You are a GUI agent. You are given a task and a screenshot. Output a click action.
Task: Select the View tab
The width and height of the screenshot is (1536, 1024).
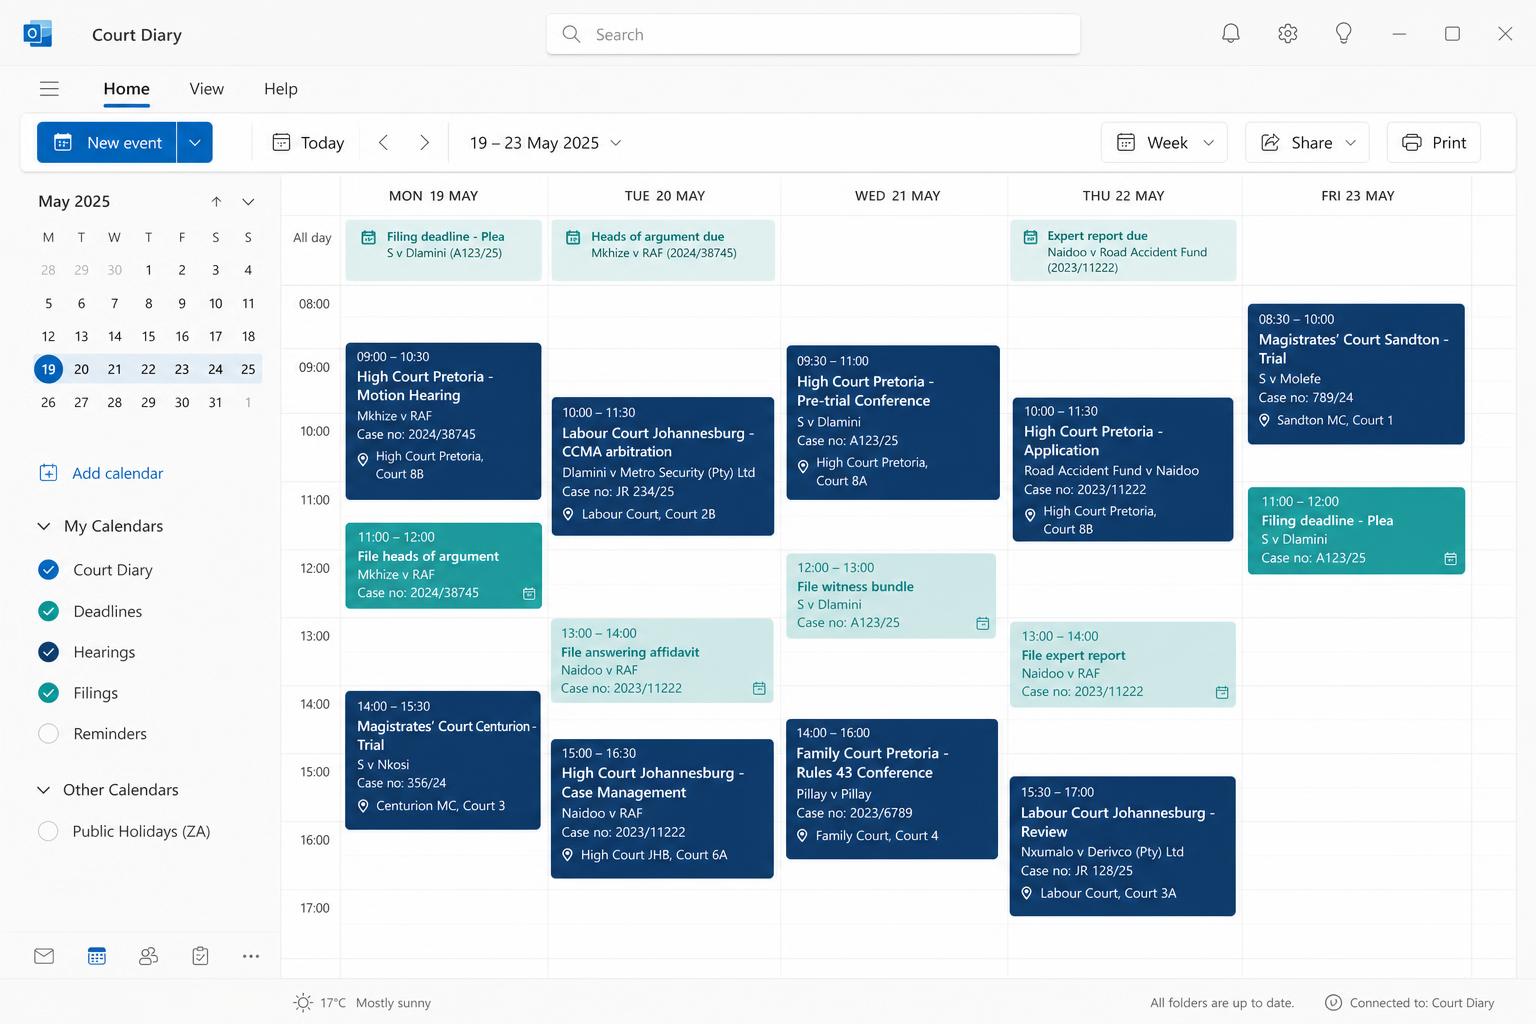coord(207,89)
